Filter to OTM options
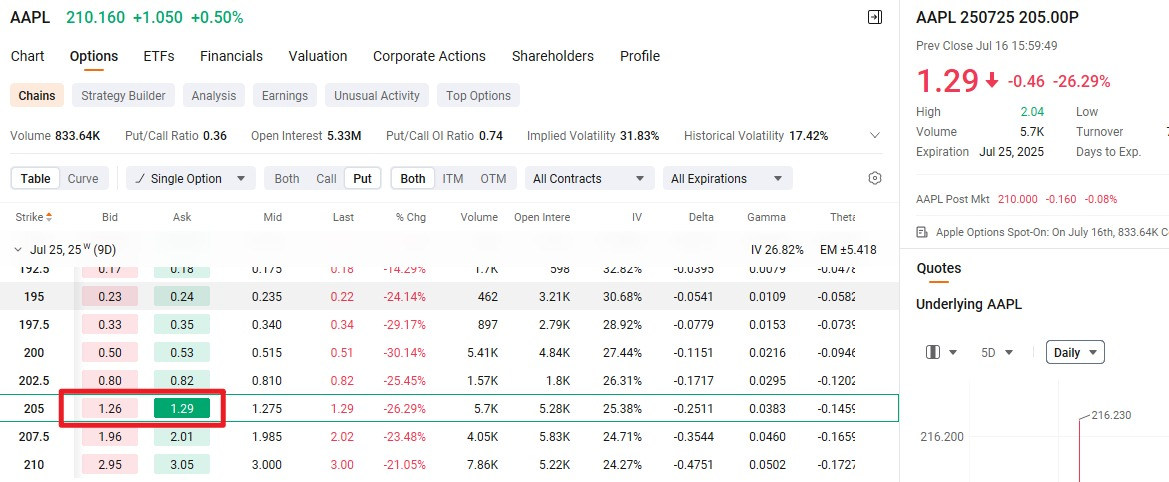This screenshot has height=482, width=1169. (493, 179)
